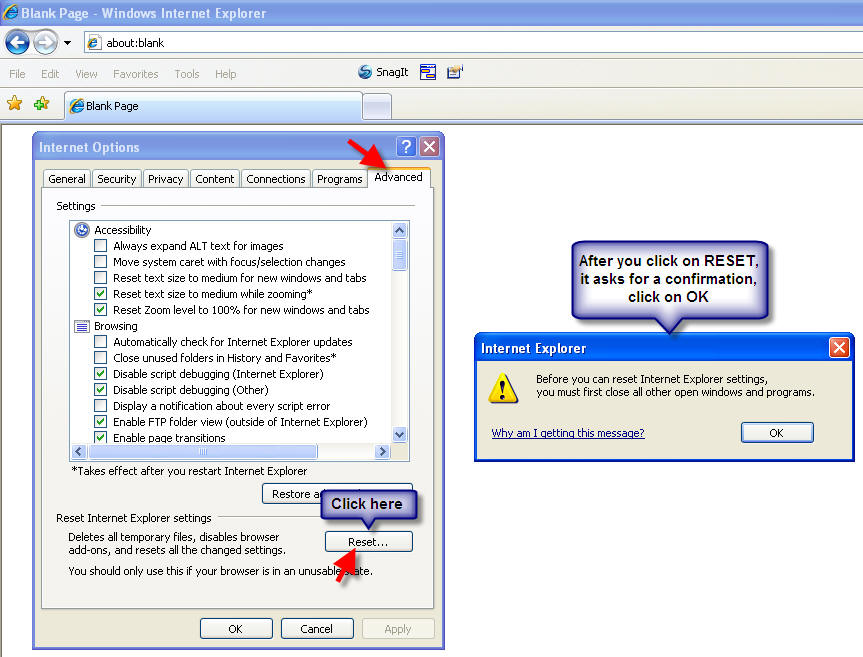Click settings list scroll up arrow
The image size is (863, 657).
click(400, 230)
